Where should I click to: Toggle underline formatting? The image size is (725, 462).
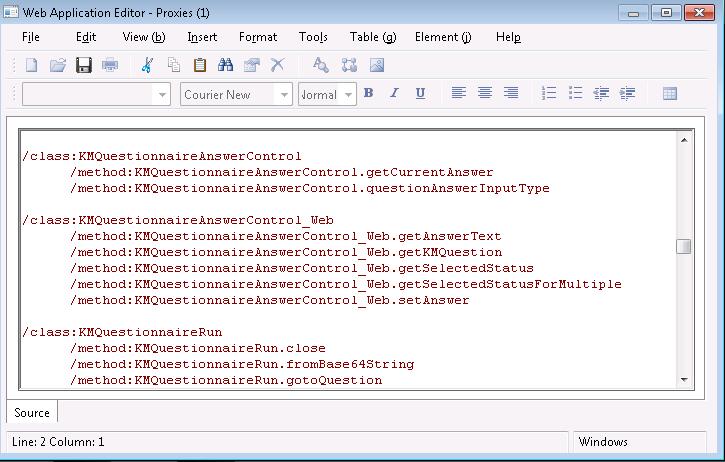click(420, 93)
